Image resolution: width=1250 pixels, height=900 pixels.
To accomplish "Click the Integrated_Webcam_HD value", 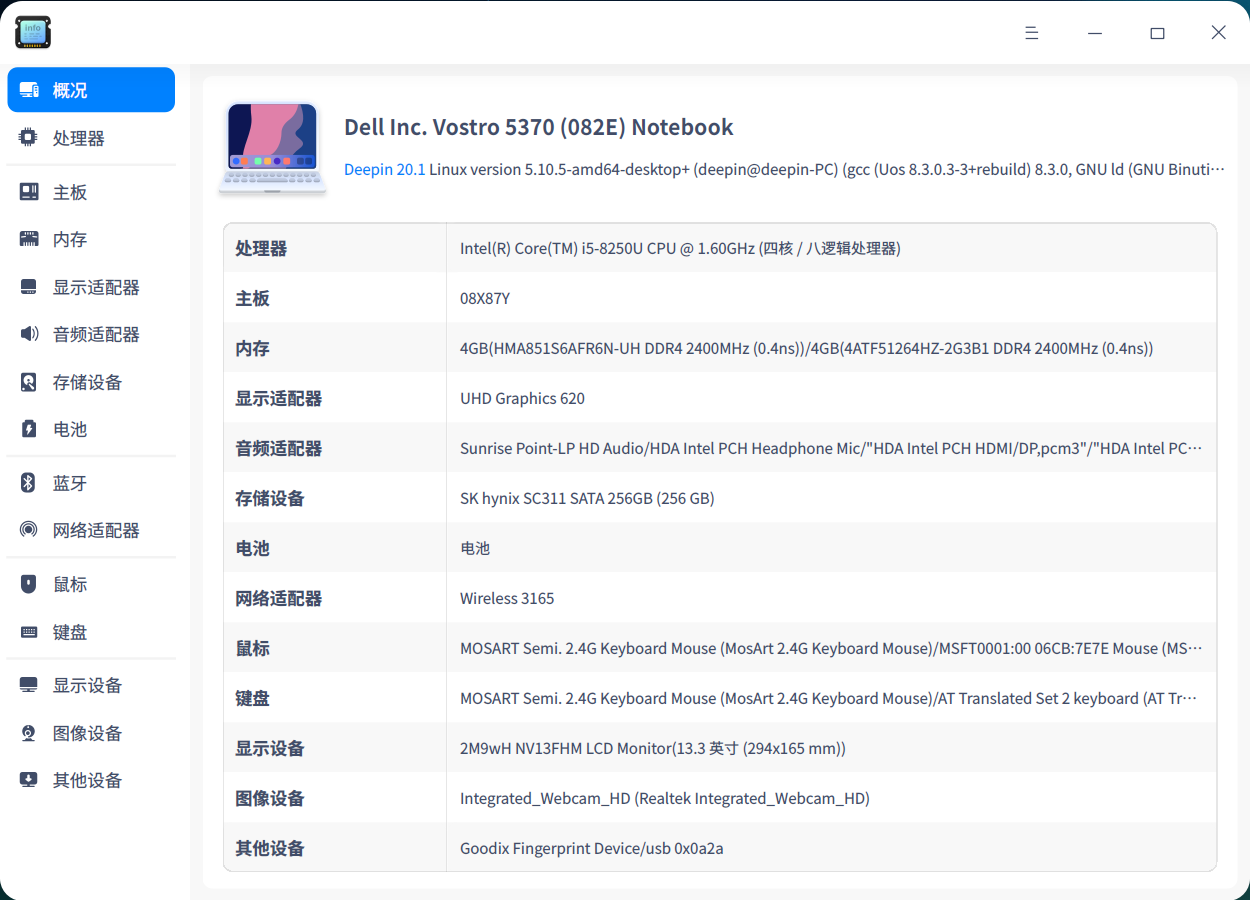I will tap(665, 798).
